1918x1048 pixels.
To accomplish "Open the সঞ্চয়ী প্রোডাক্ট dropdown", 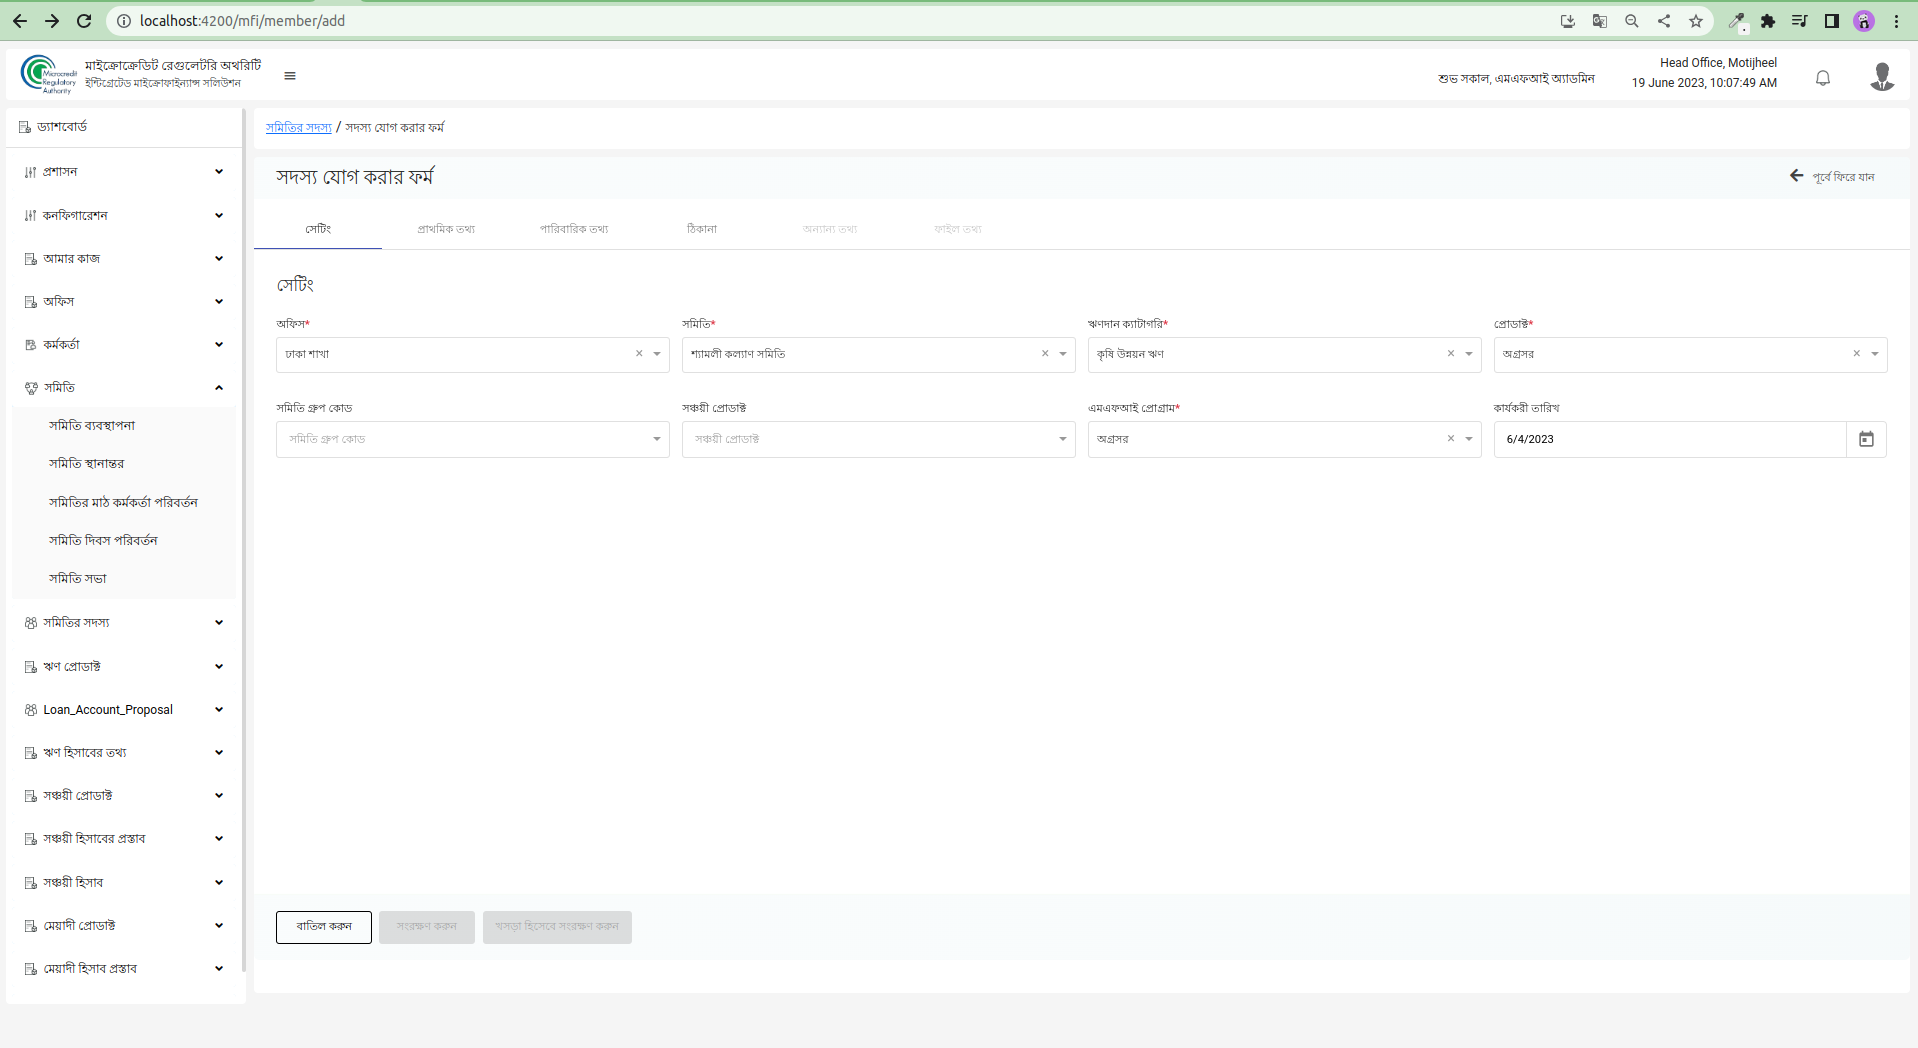I will pyautogui.click(x=879, y=439).
